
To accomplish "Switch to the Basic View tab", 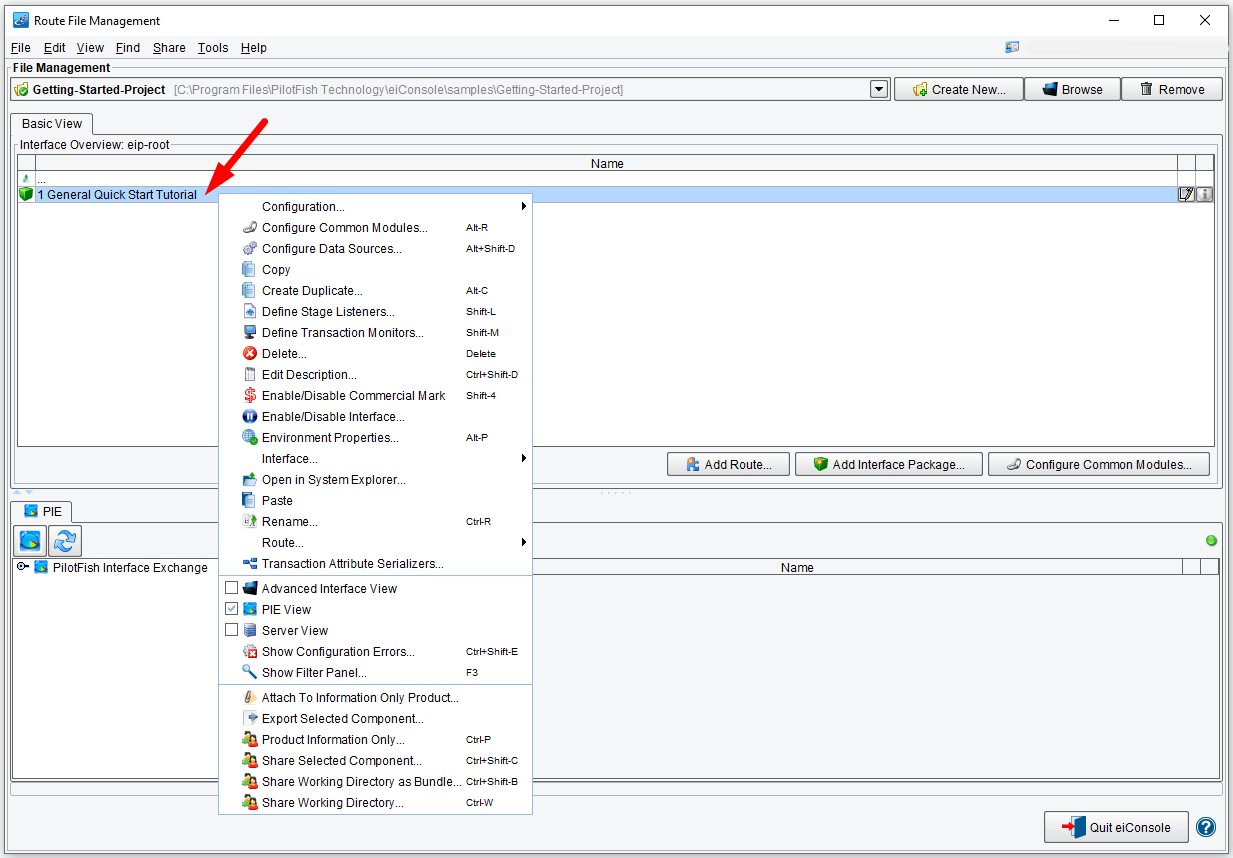I will coord(52,124).
